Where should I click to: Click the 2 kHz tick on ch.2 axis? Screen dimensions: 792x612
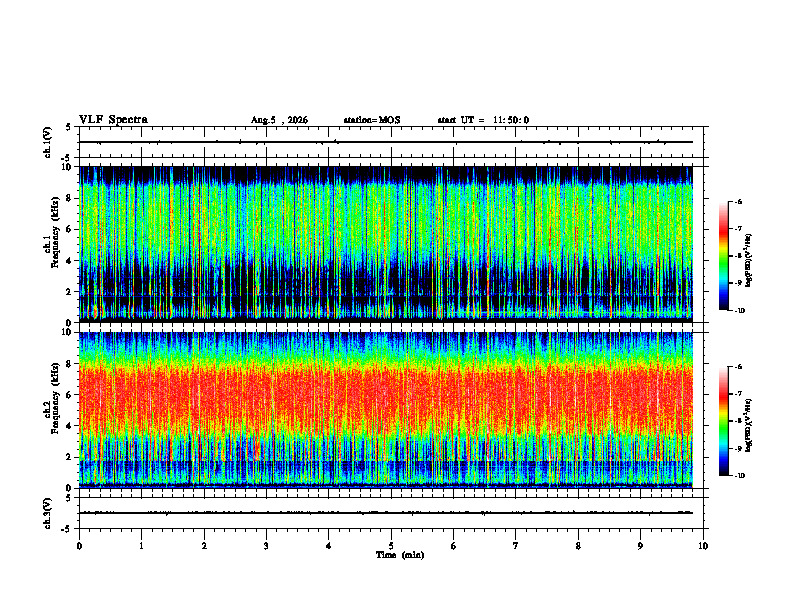pyautogui.click(x=68, y=457)
